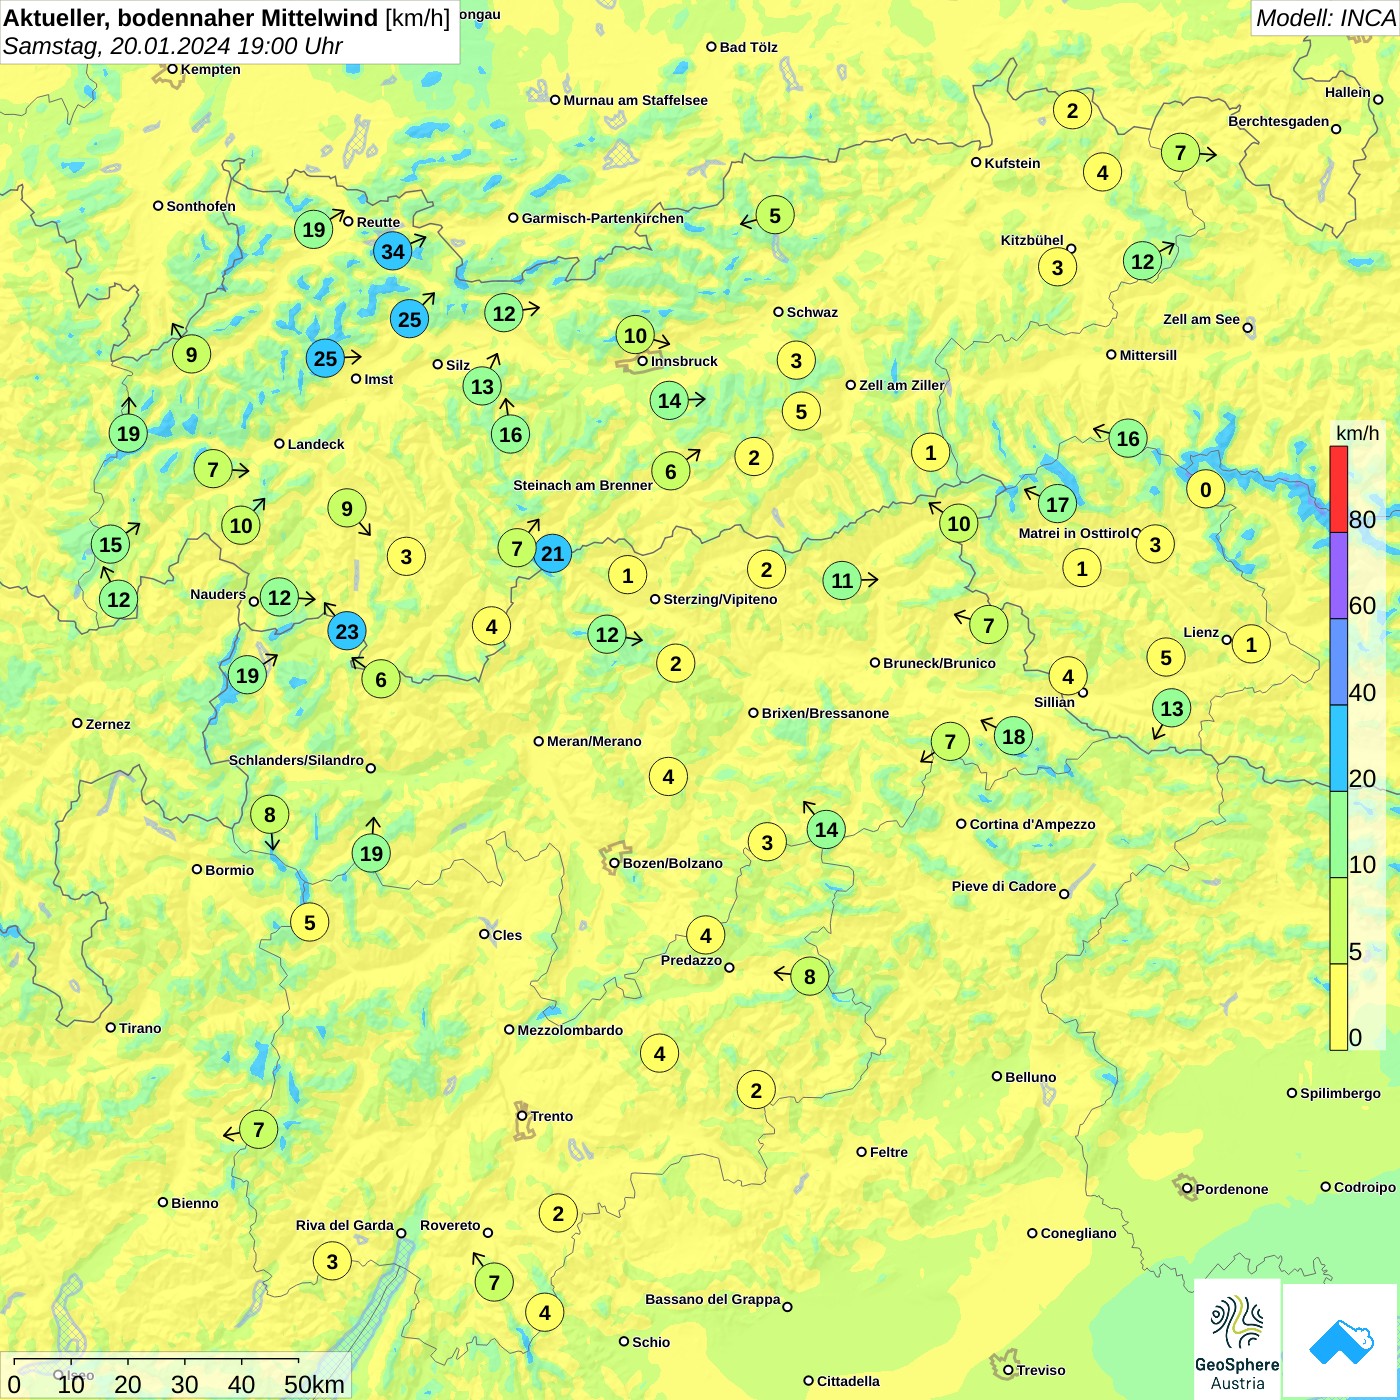This screenshot has width=1400, height=1400.
Task: Click the Bad Tölz label
Action: (x=749, y=47)
